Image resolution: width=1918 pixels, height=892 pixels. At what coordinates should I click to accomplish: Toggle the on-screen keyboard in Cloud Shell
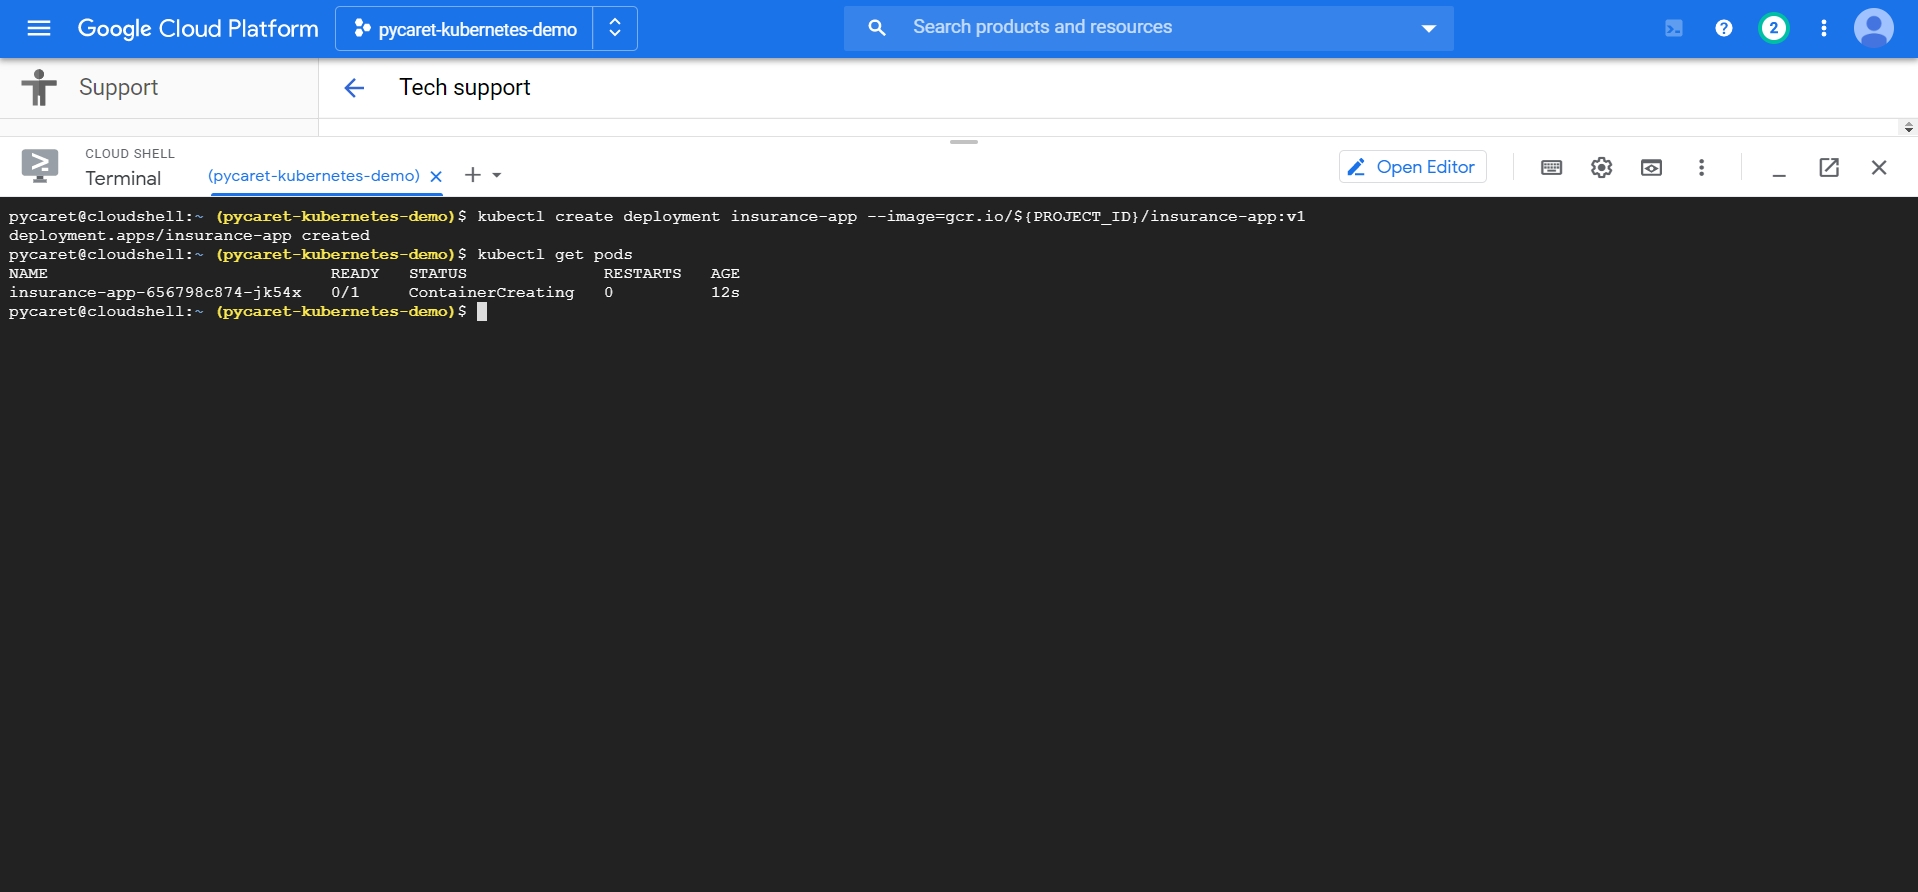[1551, 167]
